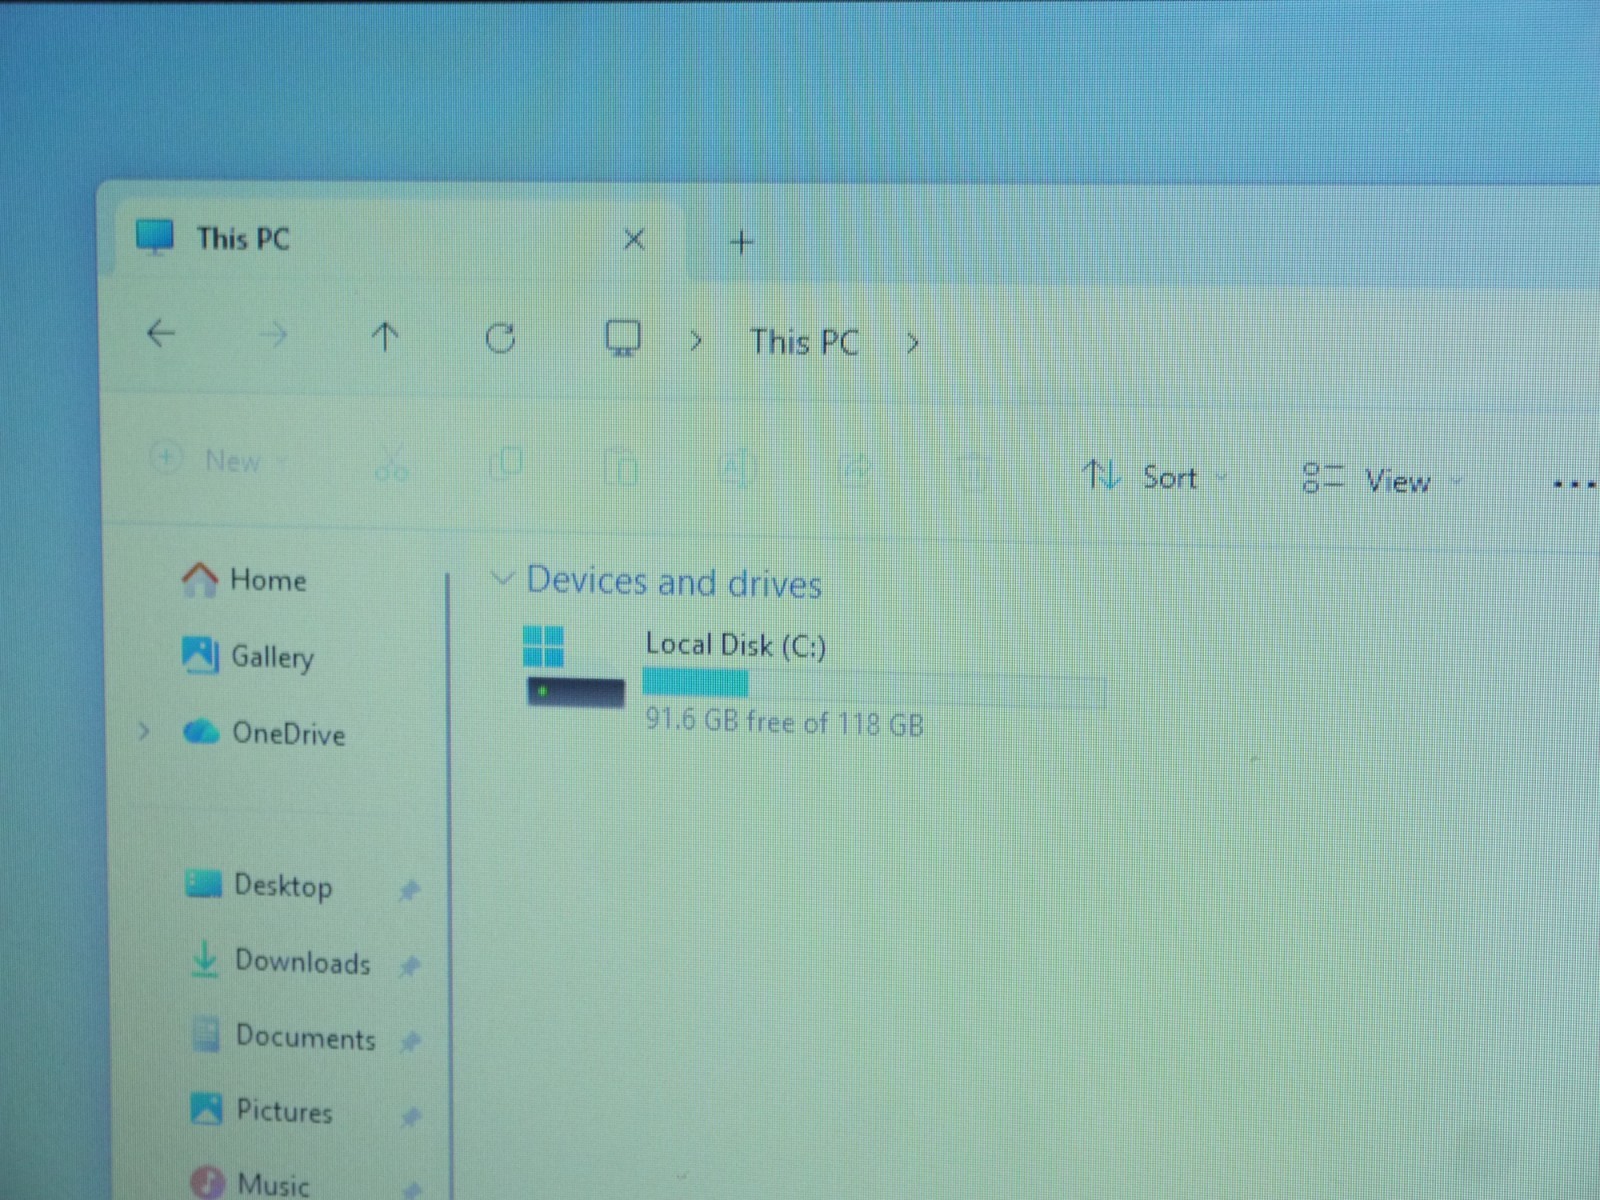Click the Delete trash icon
Screen dimensions: 1600x1200
(973, 471)
